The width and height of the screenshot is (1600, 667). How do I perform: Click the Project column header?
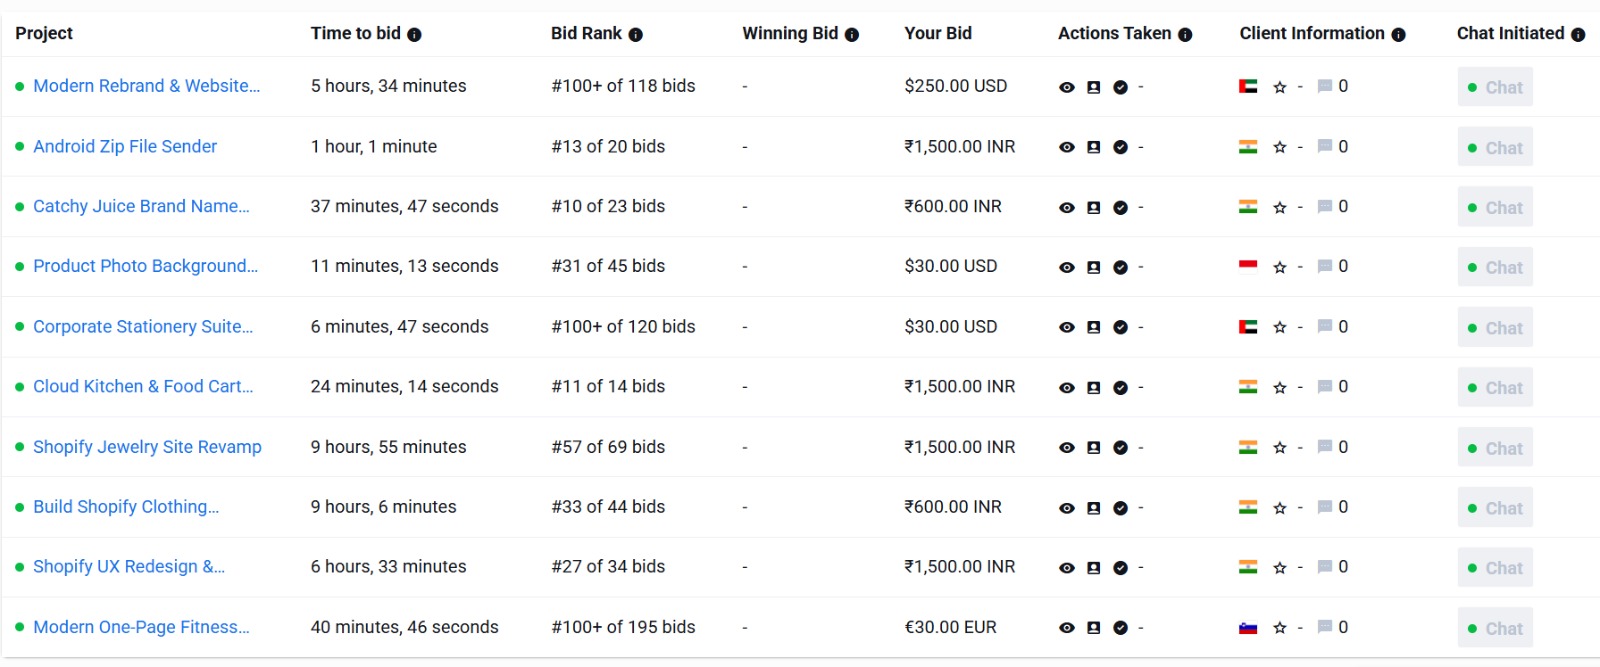44,33
